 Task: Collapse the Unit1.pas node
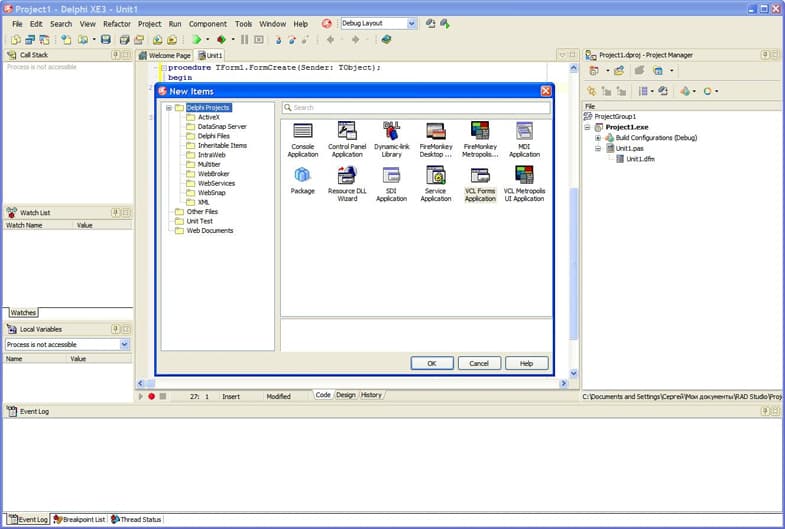(x=598, y=149)
